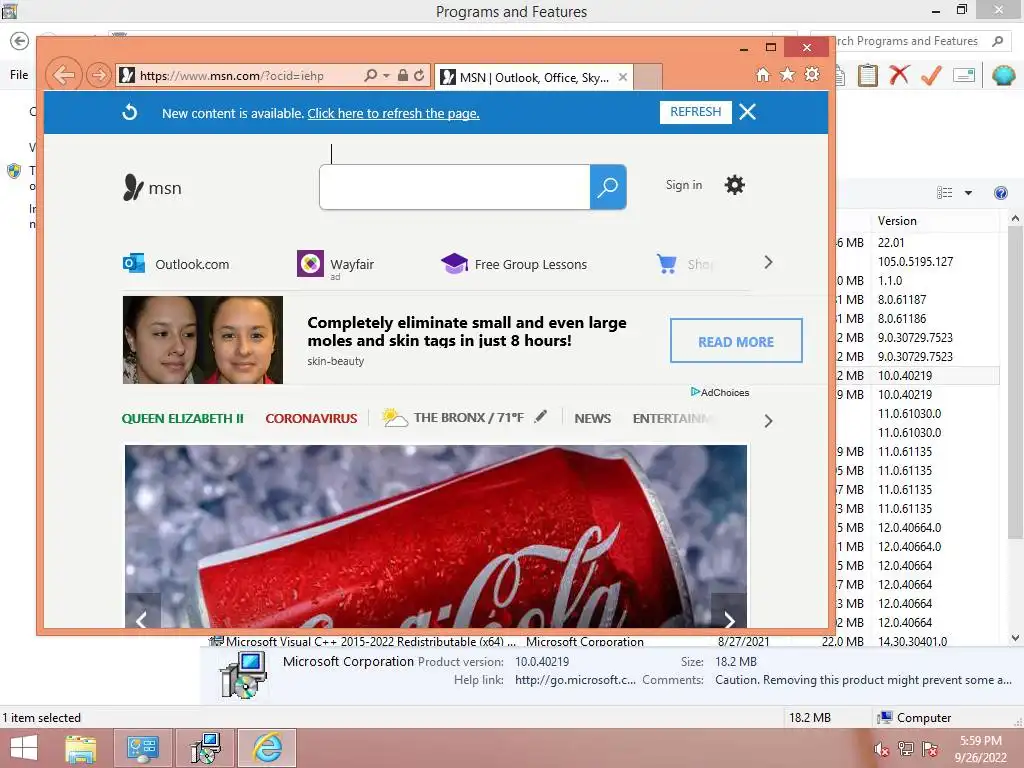Click the properties card toolbar icon
Image resolution: width=1024 pixels, height=768 pixels.
click(964, 75)
